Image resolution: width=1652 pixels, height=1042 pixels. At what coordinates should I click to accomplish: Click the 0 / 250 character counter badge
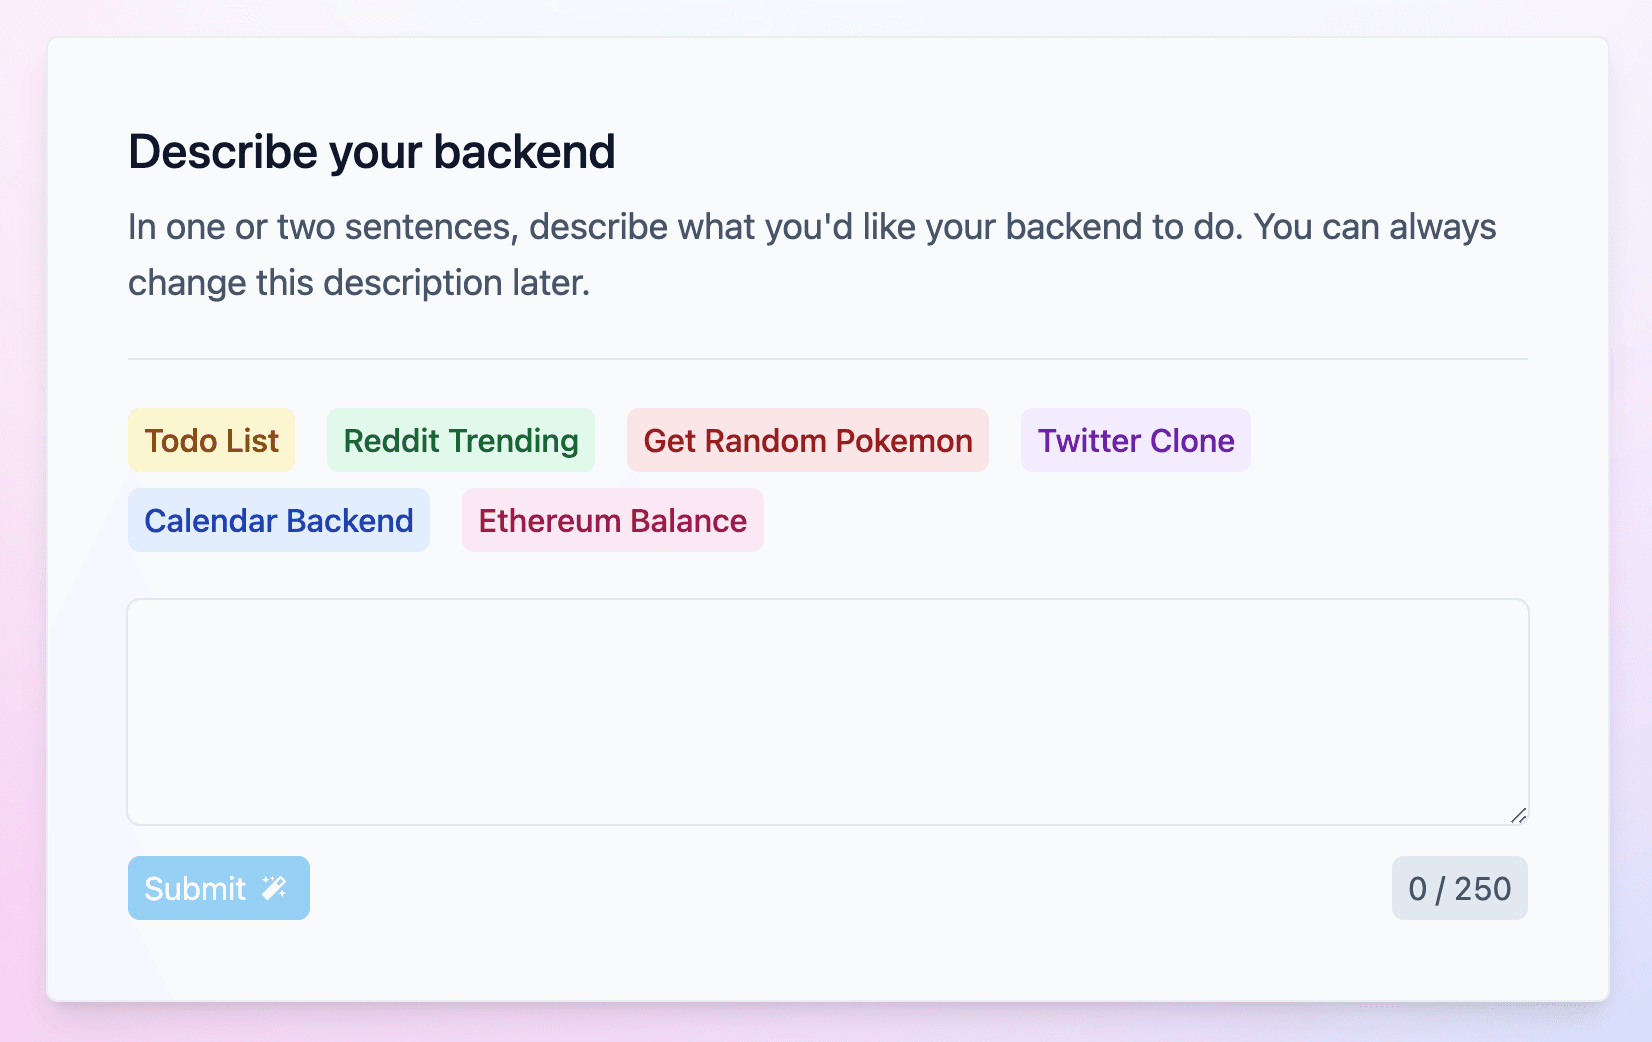point(1459,888)
